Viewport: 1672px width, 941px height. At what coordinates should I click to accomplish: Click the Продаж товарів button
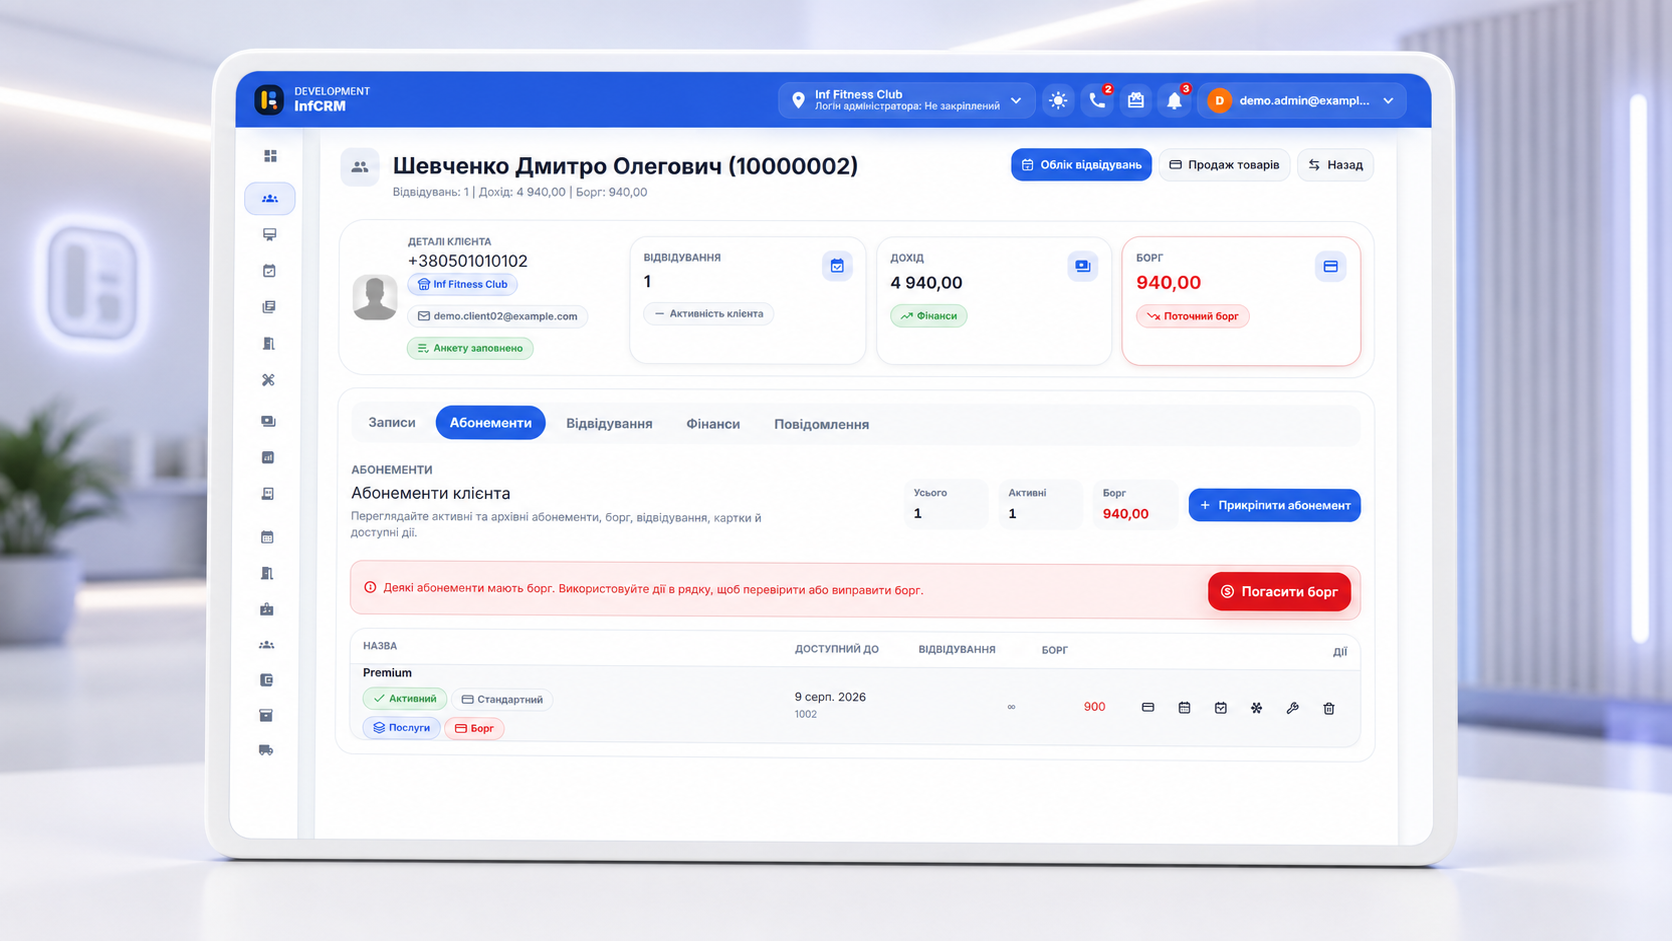pos(1224,165)
